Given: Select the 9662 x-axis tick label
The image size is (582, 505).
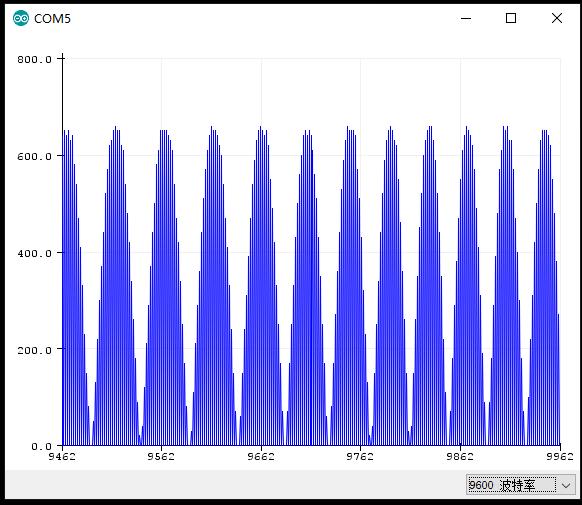Looking at the screenshot, I should coord(261,456).
